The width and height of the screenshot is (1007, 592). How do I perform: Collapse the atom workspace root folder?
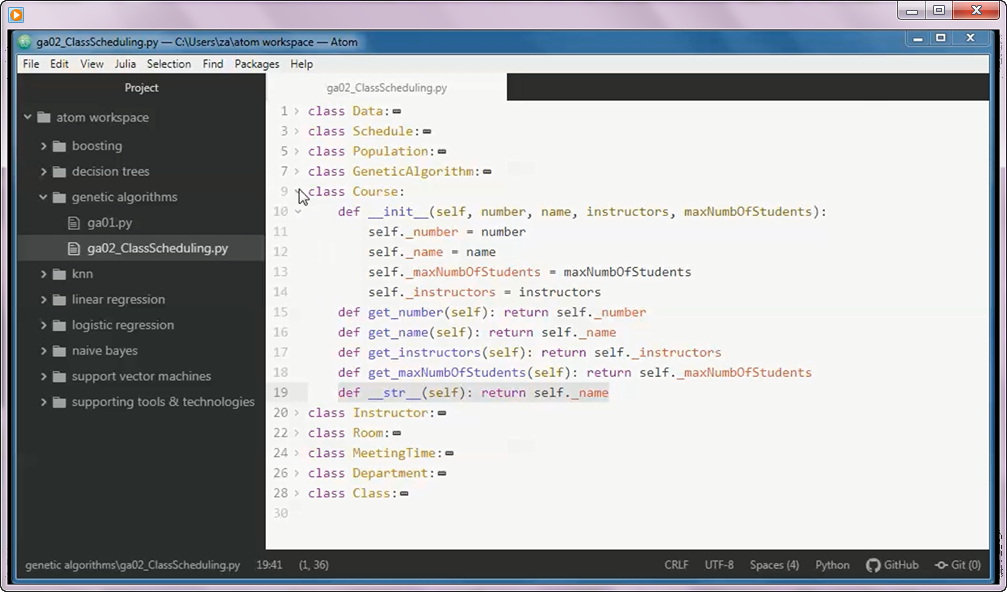pos(28,118)
